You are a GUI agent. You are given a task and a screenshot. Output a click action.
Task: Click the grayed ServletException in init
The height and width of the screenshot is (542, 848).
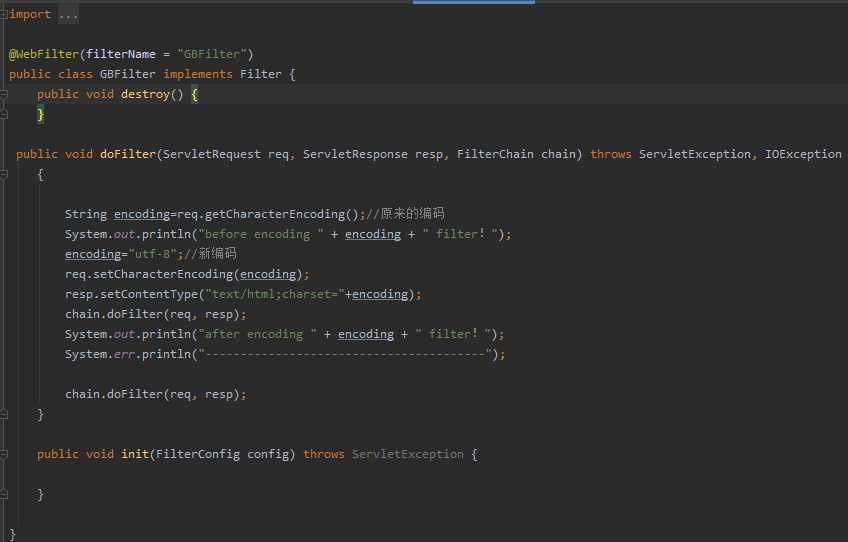coord(408,454)
